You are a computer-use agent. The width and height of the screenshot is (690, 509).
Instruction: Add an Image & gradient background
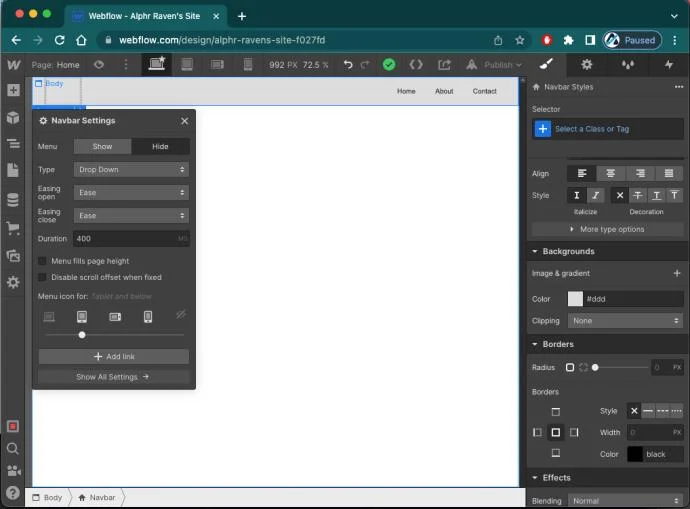pos(677,273)
